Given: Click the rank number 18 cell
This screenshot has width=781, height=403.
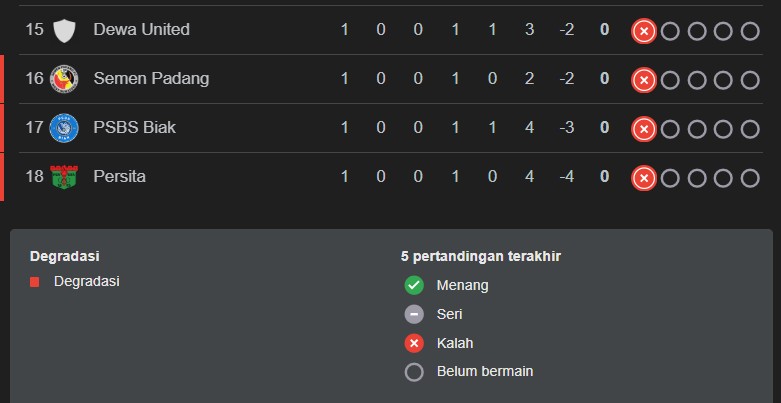Looking at the screenshot, I should pos(35,177).
